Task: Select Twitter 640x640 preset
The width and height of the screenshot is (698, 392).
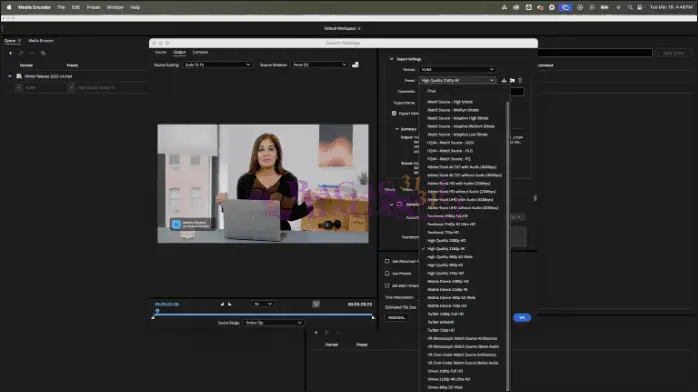Action: pos(440,322)
